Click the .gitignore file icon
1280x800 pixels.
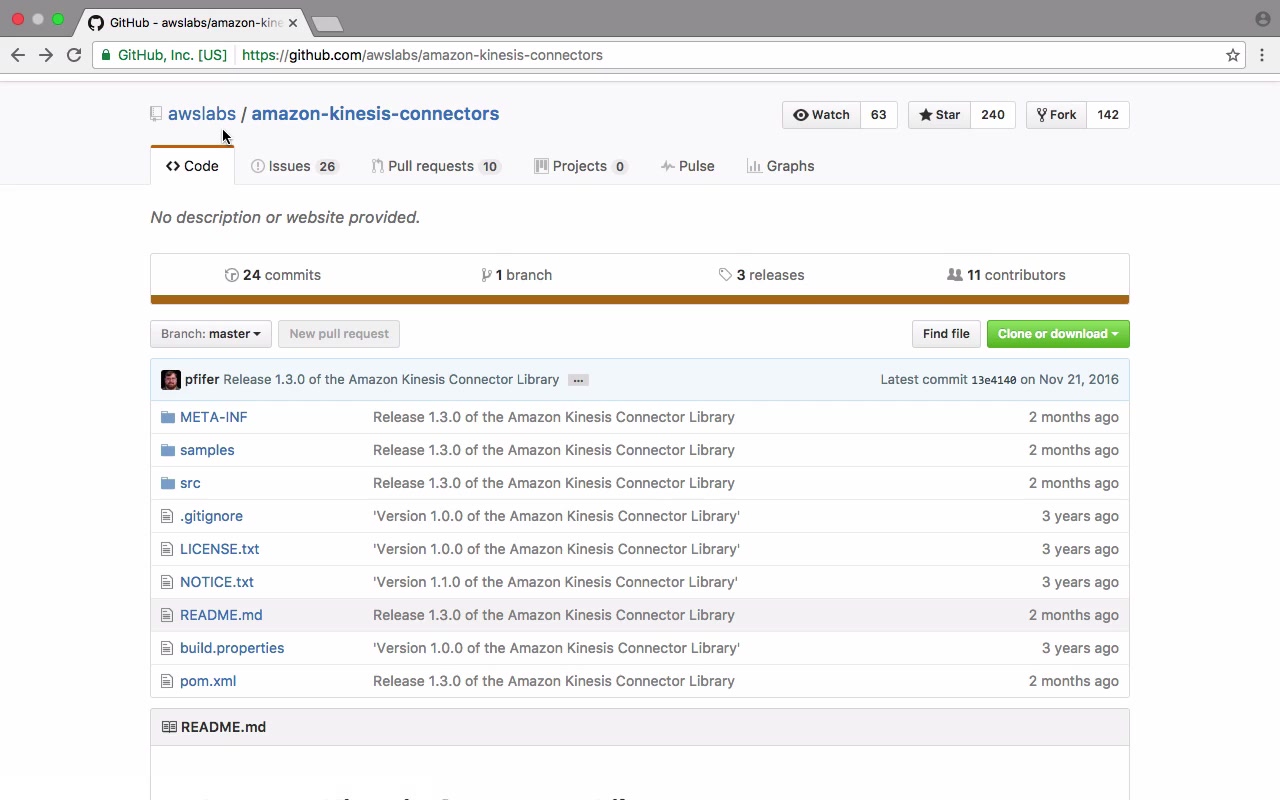pyautogui.click(x=167, y=516)
